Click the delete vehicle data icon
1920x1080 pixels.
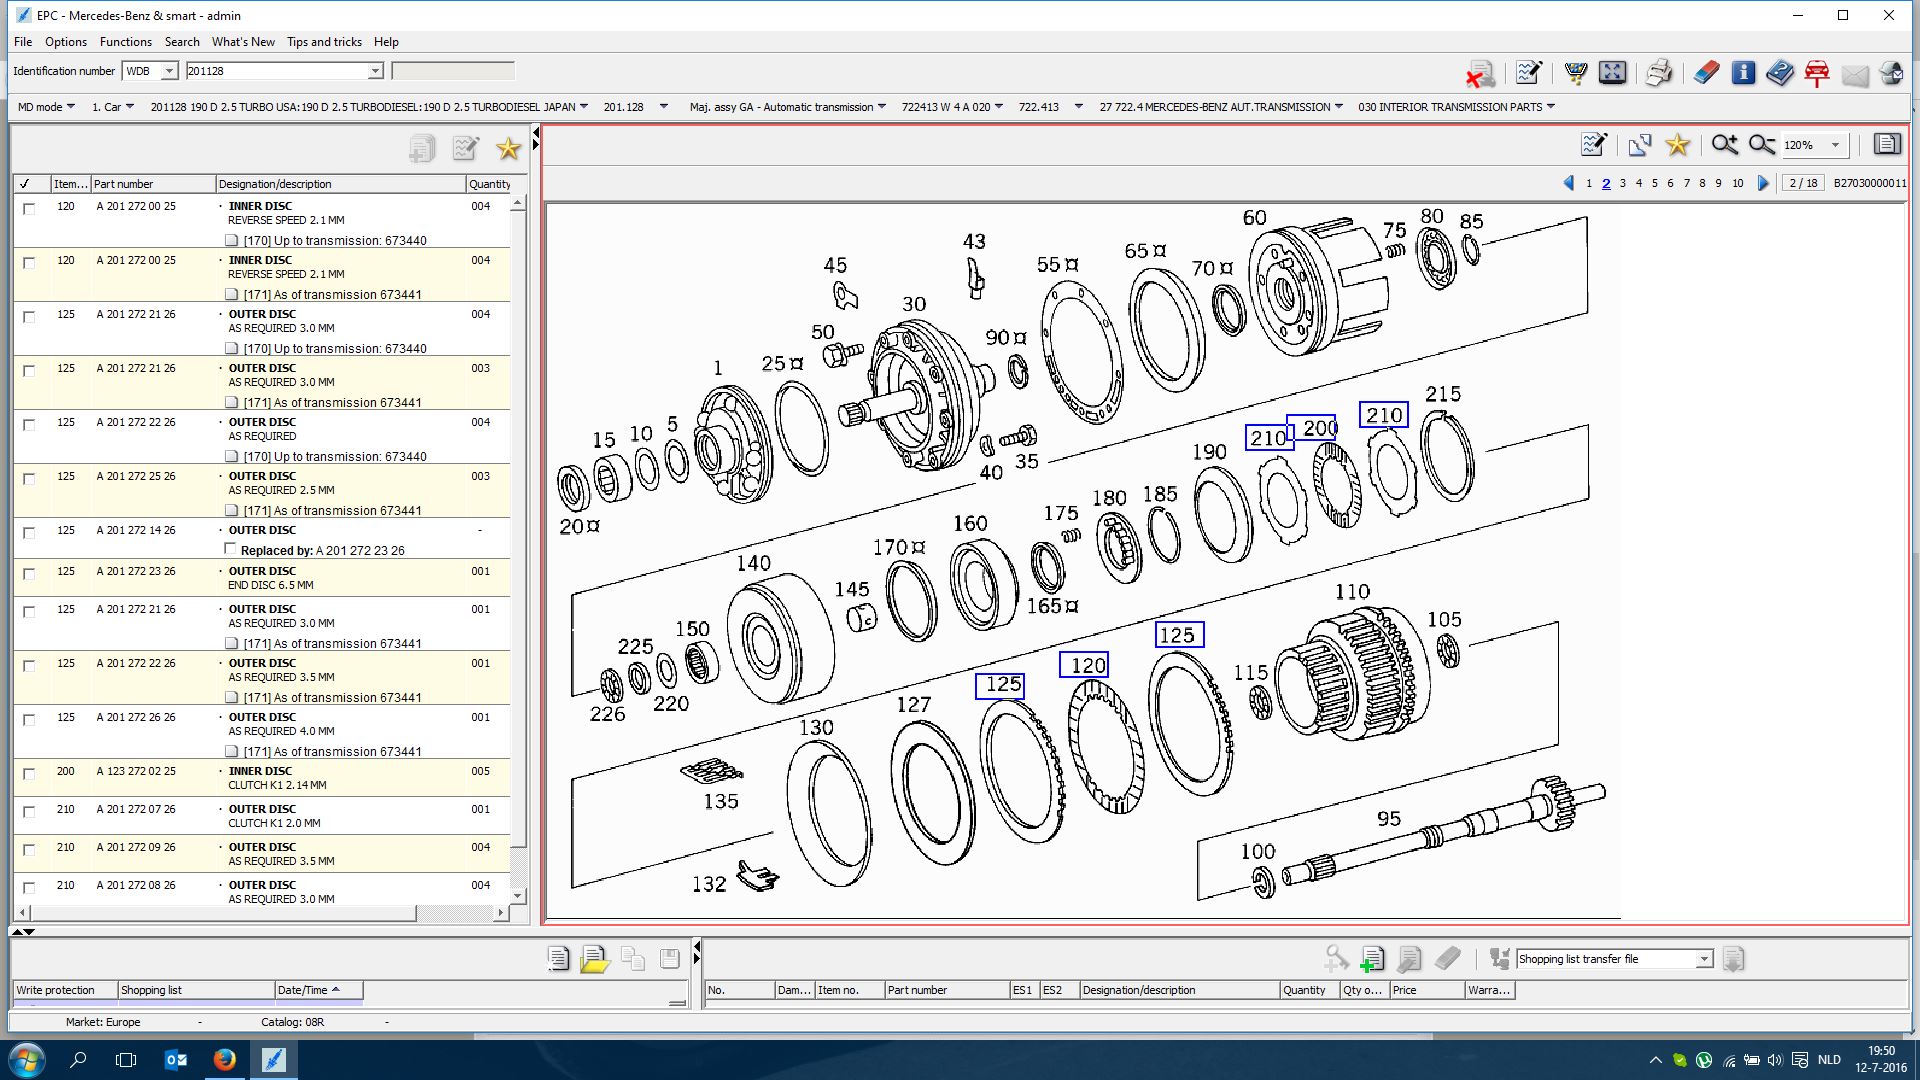pyautogui.click(x=1480, y=73)
